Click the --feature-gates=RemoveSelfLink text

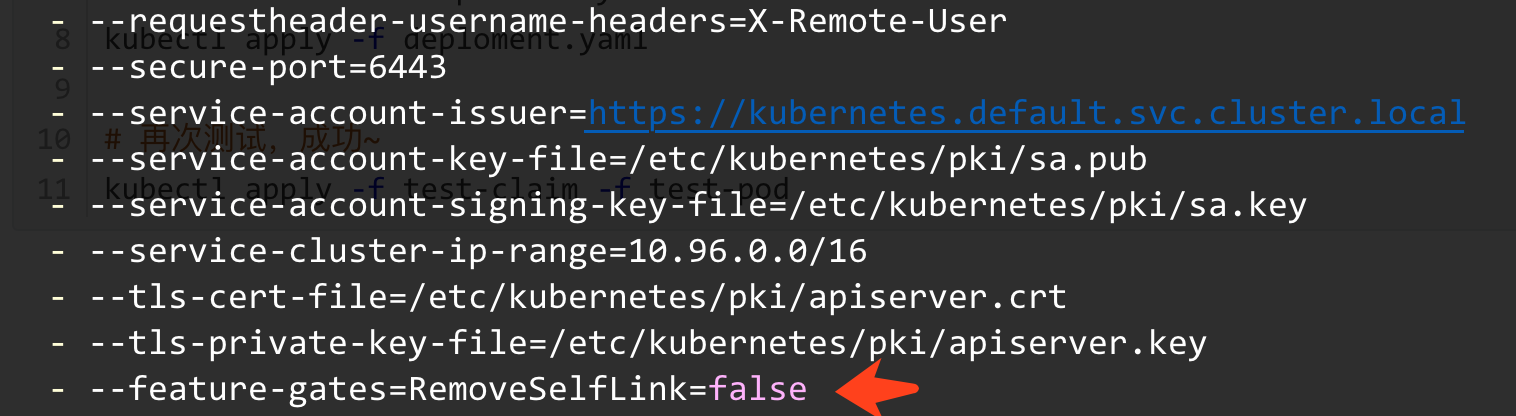click(399, 389)
